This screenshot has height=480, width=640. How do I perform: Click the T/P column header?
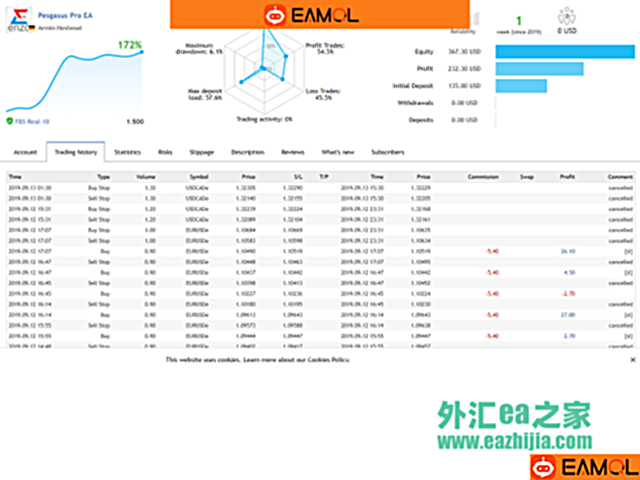pos(324,177)
